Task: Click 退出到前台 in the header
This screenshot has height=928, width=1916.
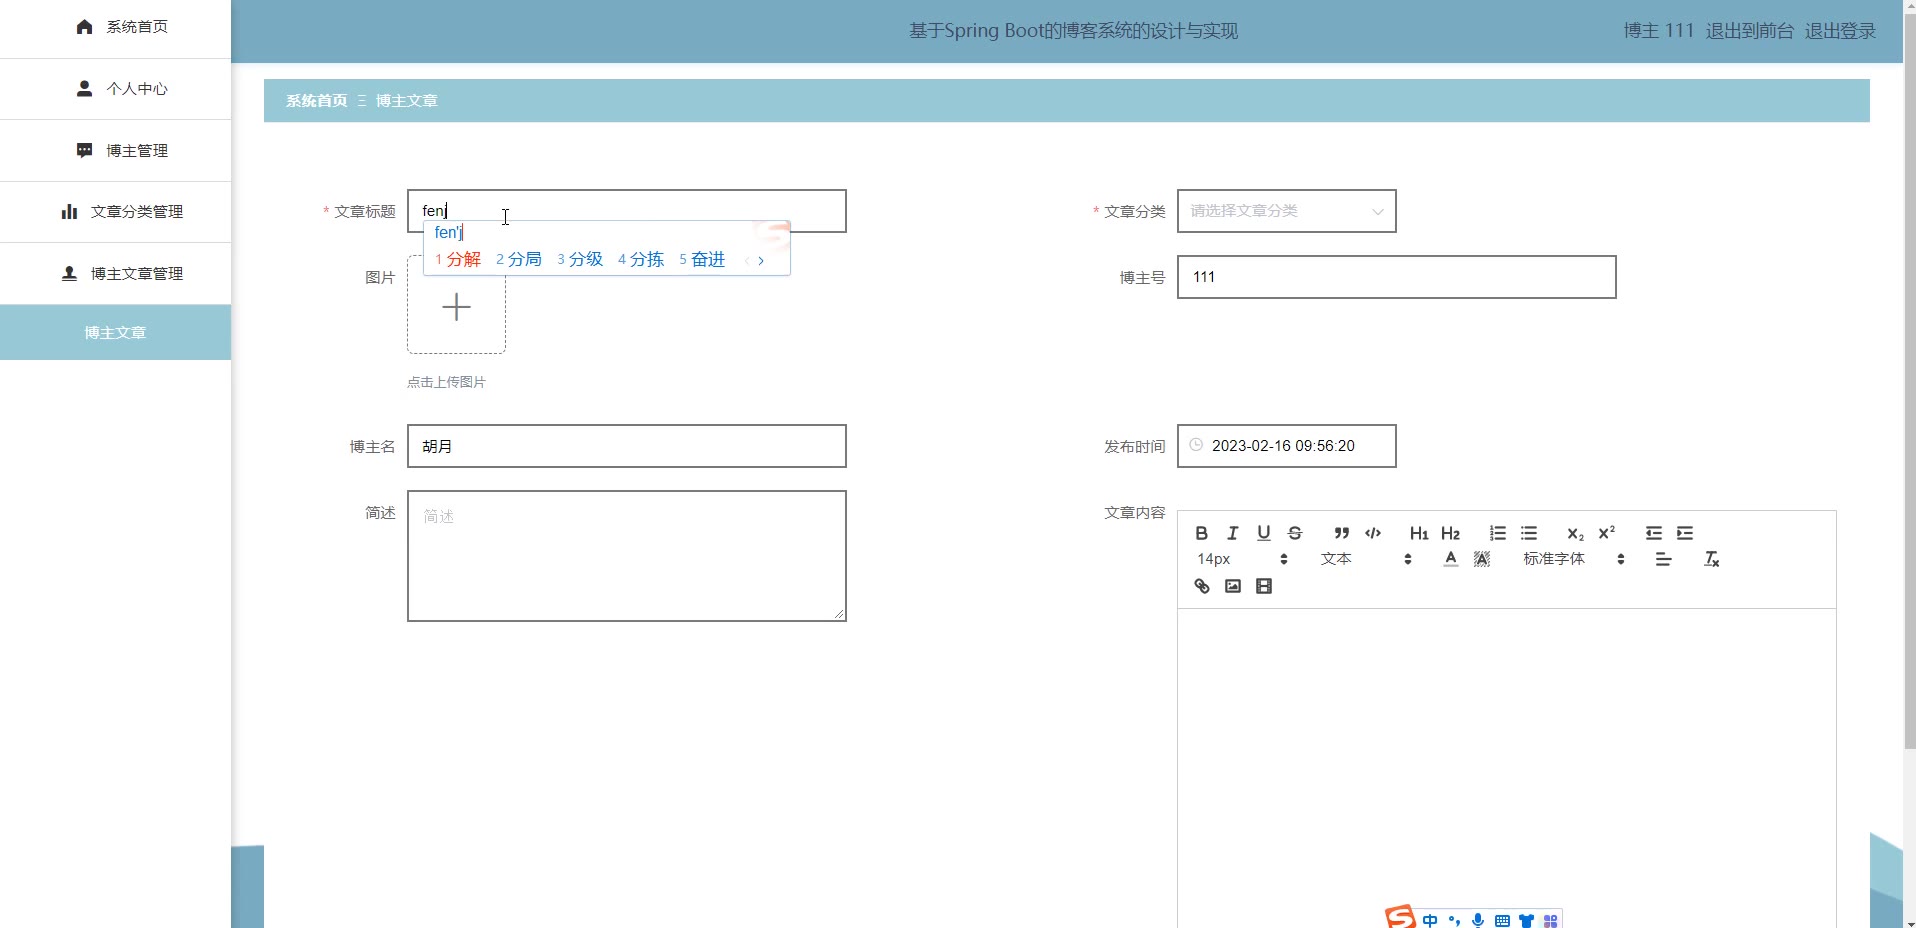Action: (x=1749, y=31)
